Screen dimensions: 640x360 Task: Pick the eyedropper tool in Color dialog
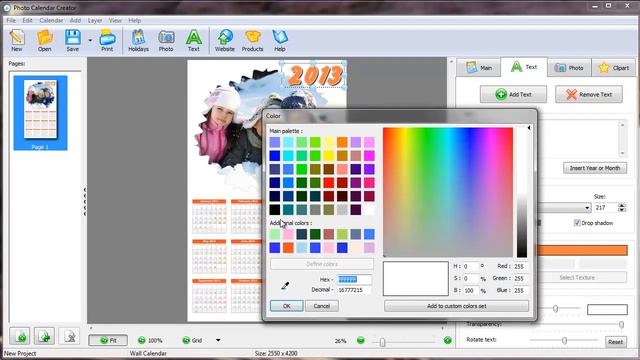(285, 286)
